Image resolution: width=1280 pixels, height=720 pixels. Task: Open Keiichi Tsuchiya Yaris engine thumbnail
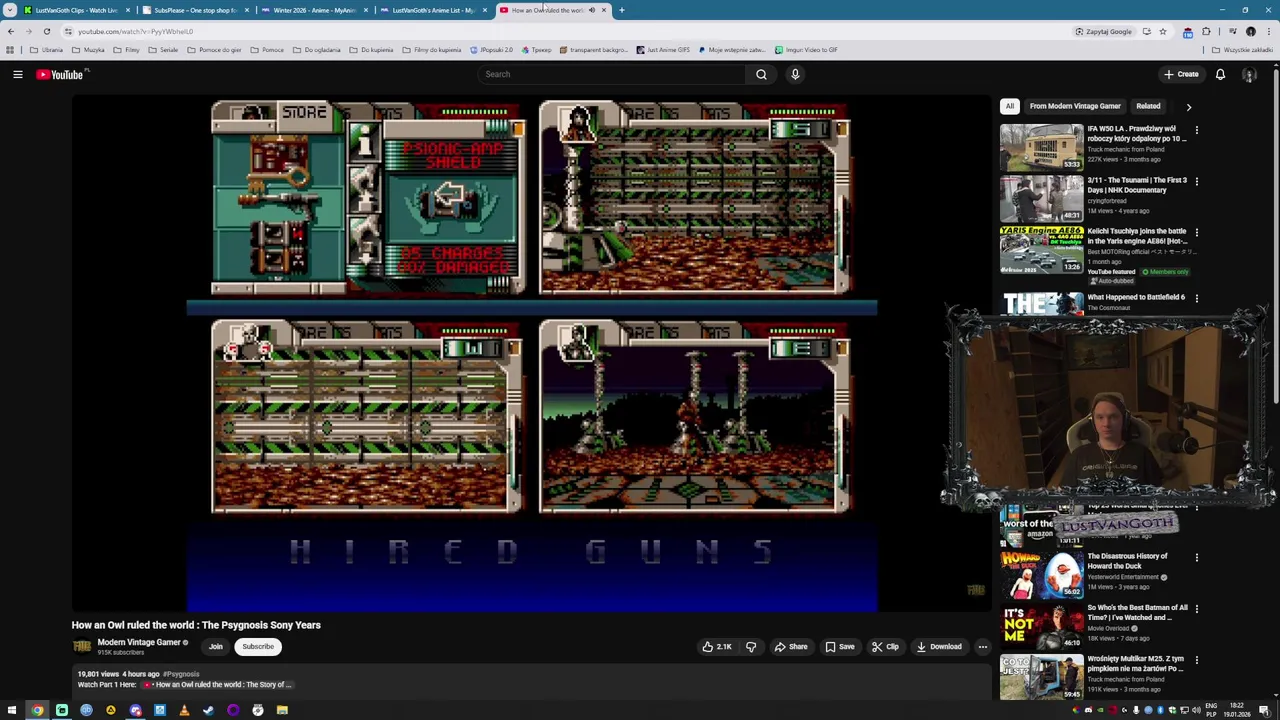click(x=1041, y=249)
